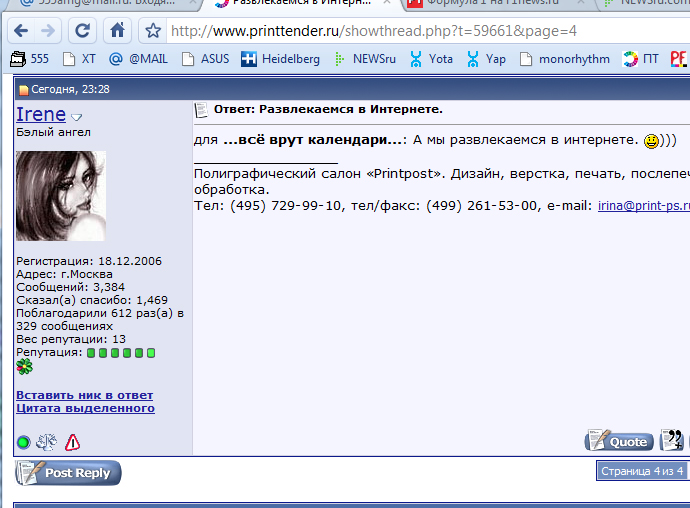Click the browser Back arrow button
Image resolution: width=690 pixels, height=508 pixels.
21,30
